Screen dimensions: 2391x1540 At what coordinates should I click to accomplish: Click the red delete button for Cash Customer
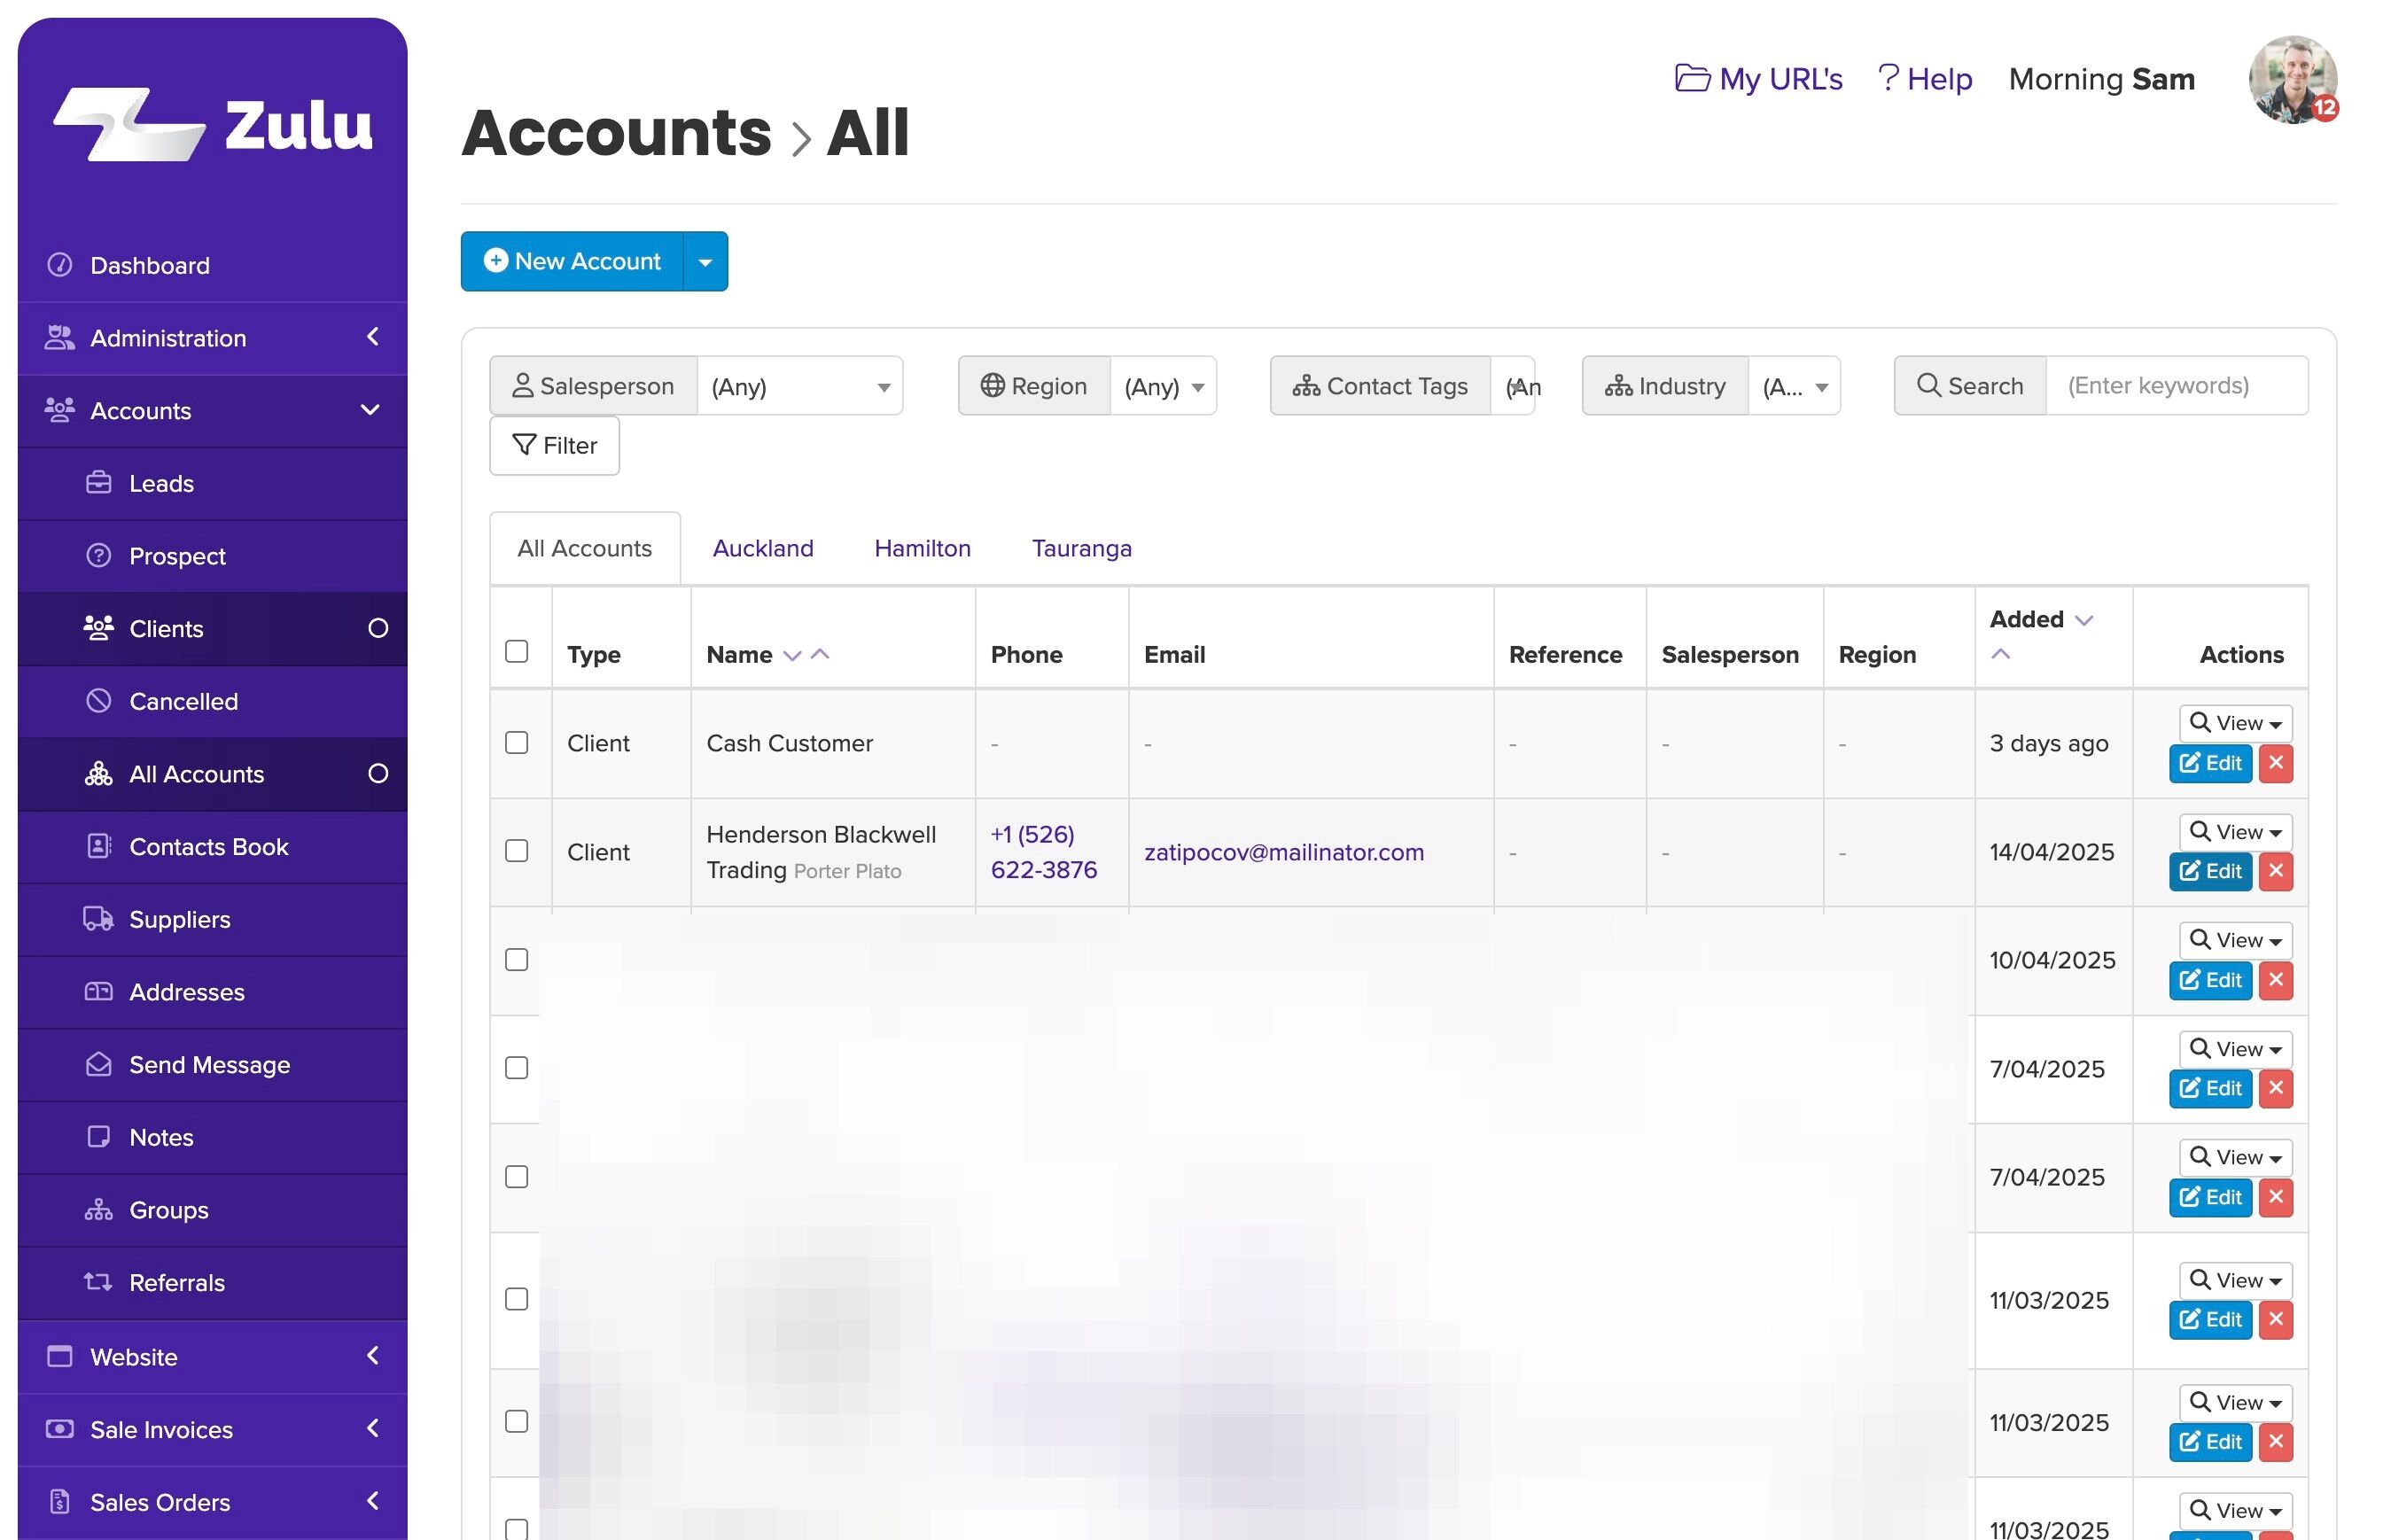coord(2275,763)
